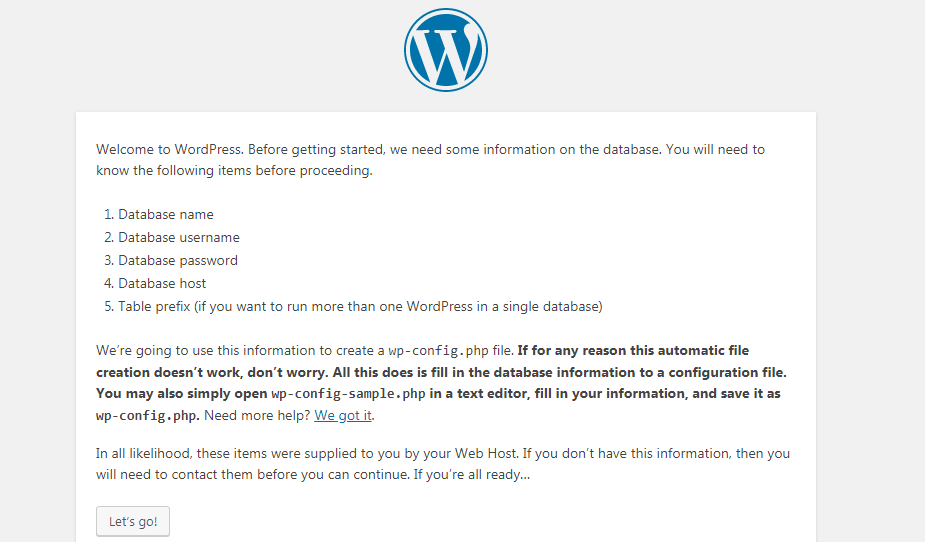Select the "Database host" list item
Screen dimensions: 925x542
(161, 283)
